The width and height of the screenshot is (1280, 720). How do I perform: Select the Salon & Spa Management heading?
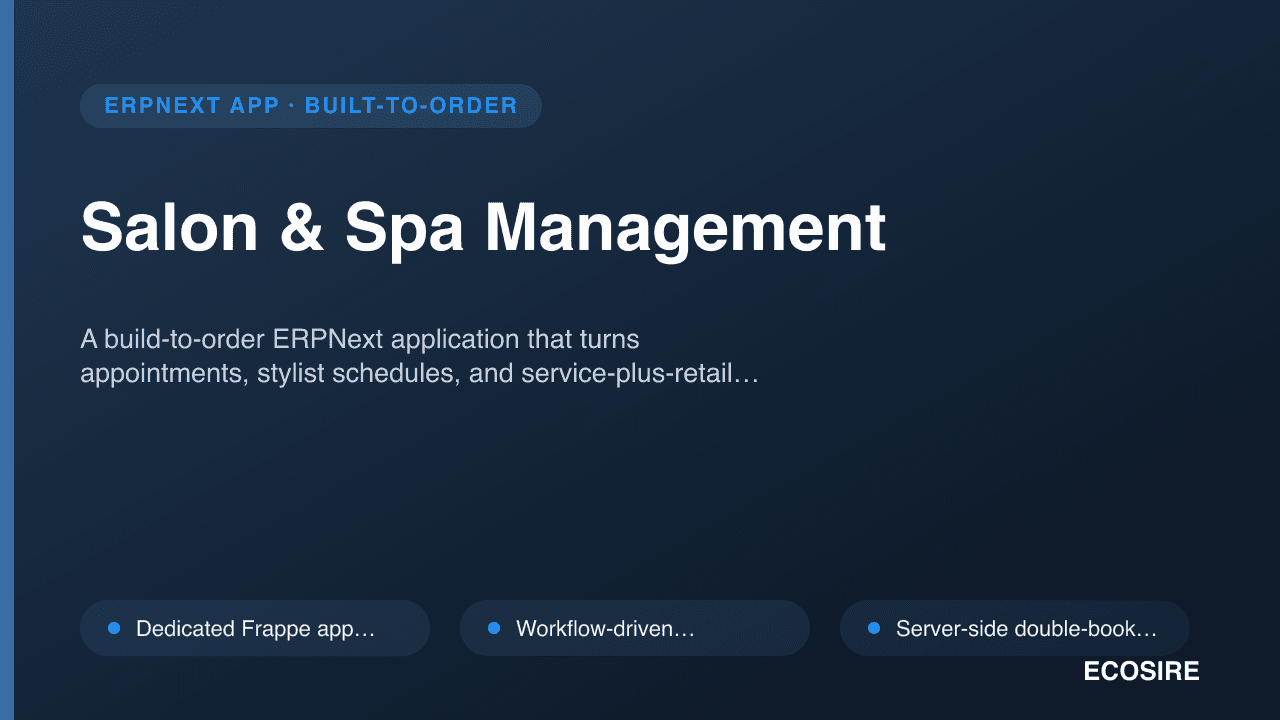(x=483, y=228)
